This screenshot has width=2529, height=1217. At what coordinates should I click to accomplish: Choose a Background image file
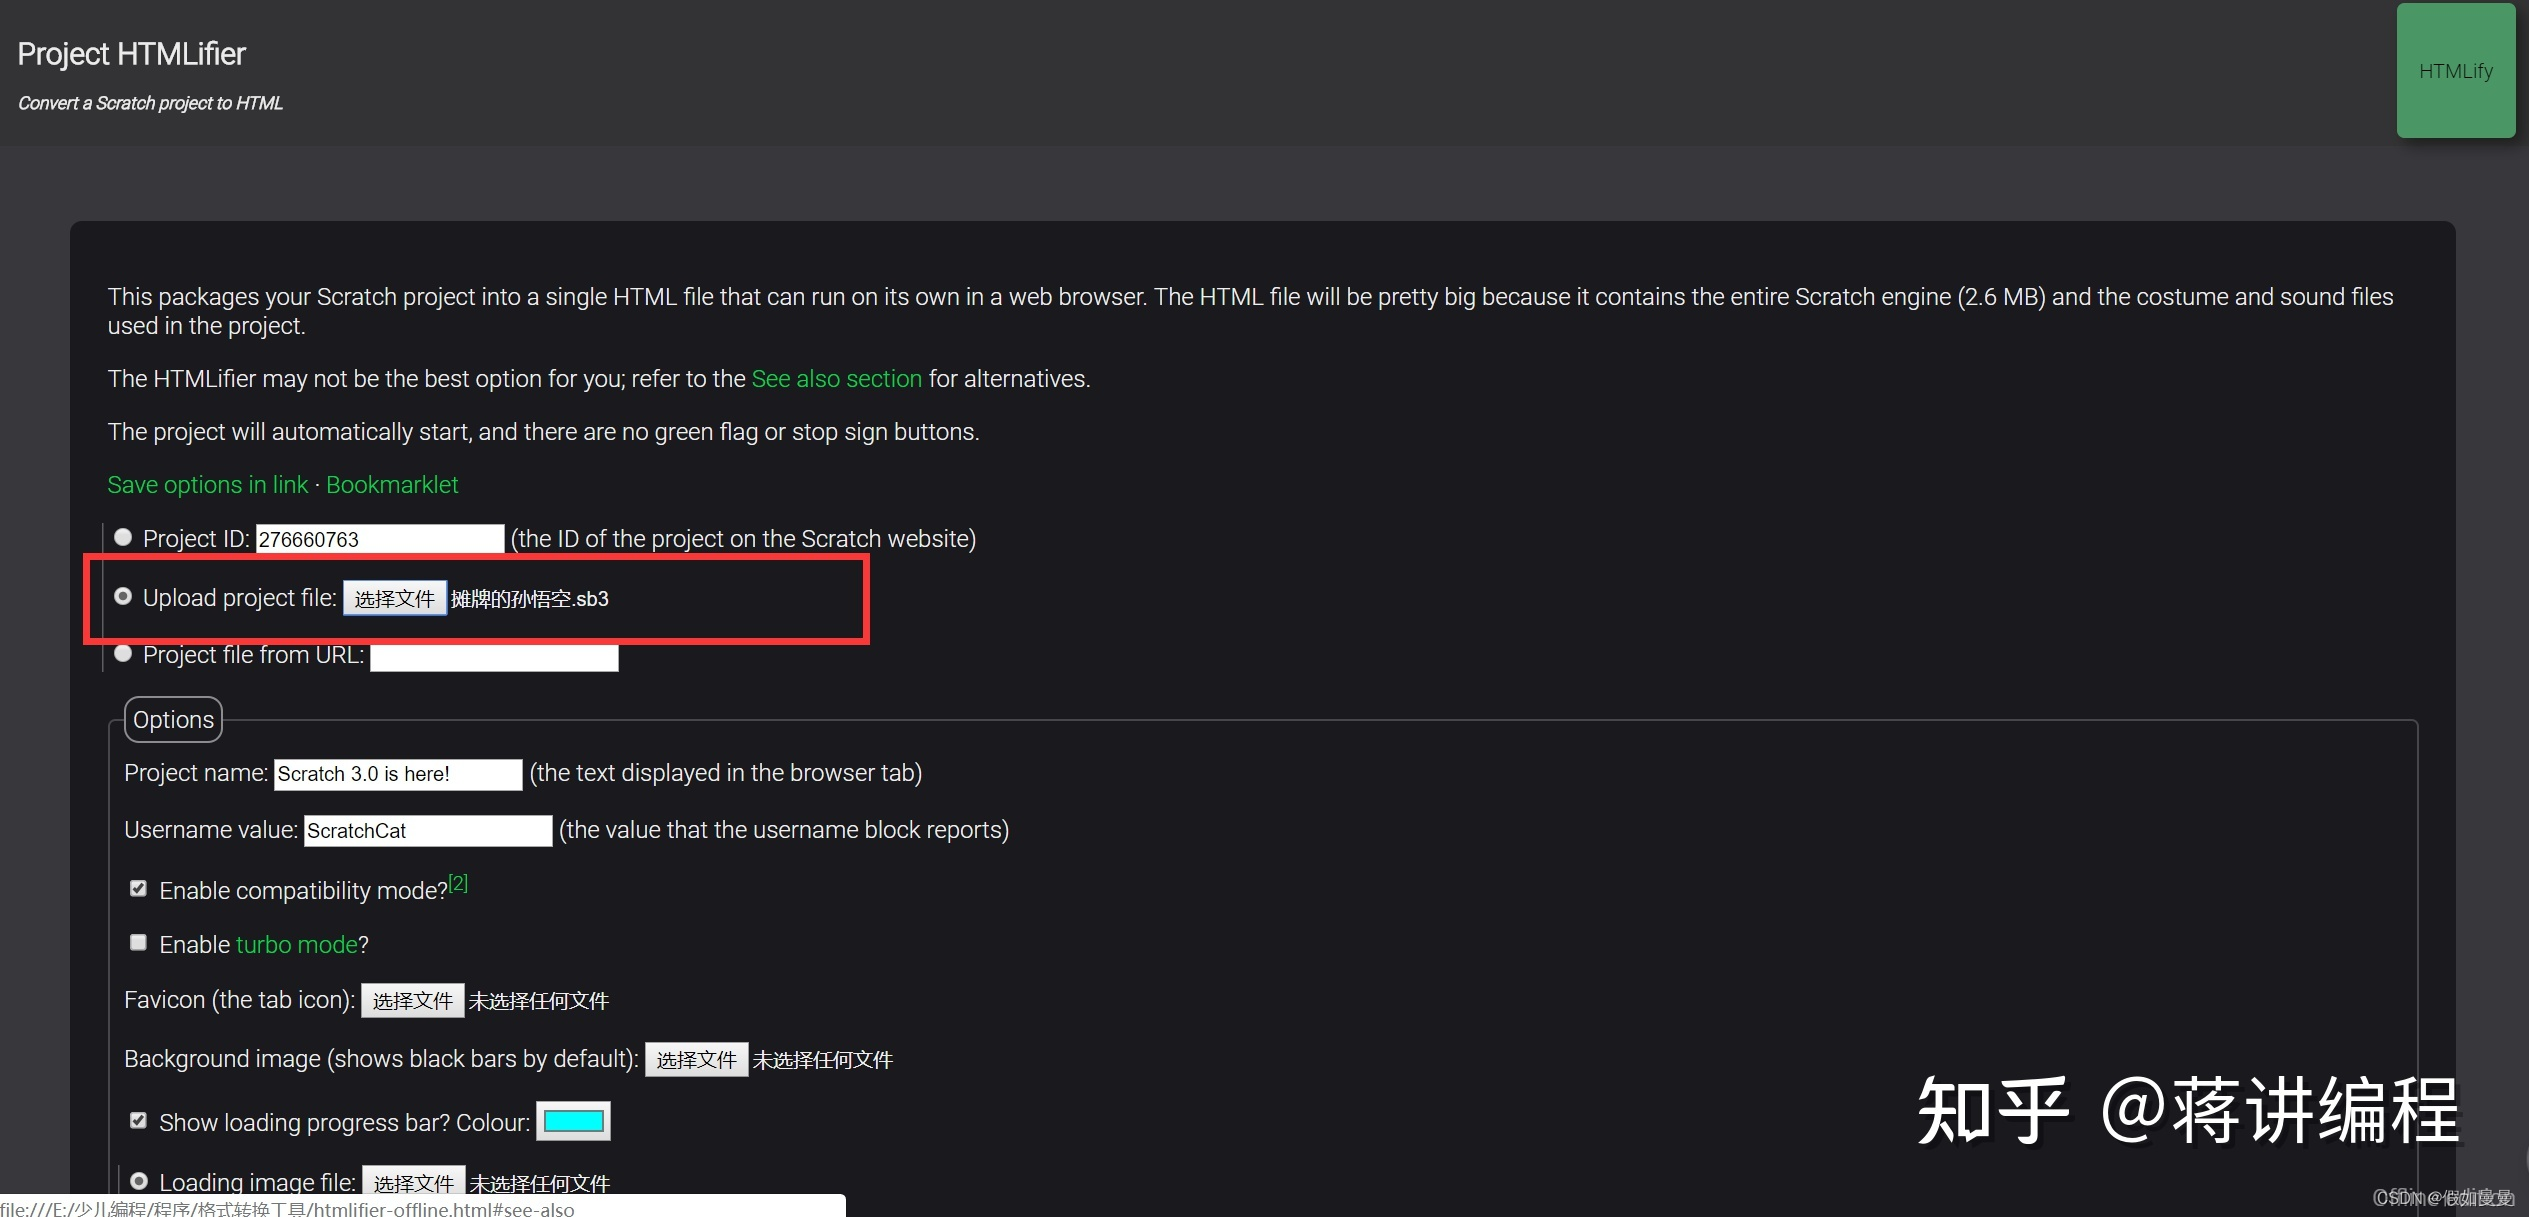[696, 1060]
